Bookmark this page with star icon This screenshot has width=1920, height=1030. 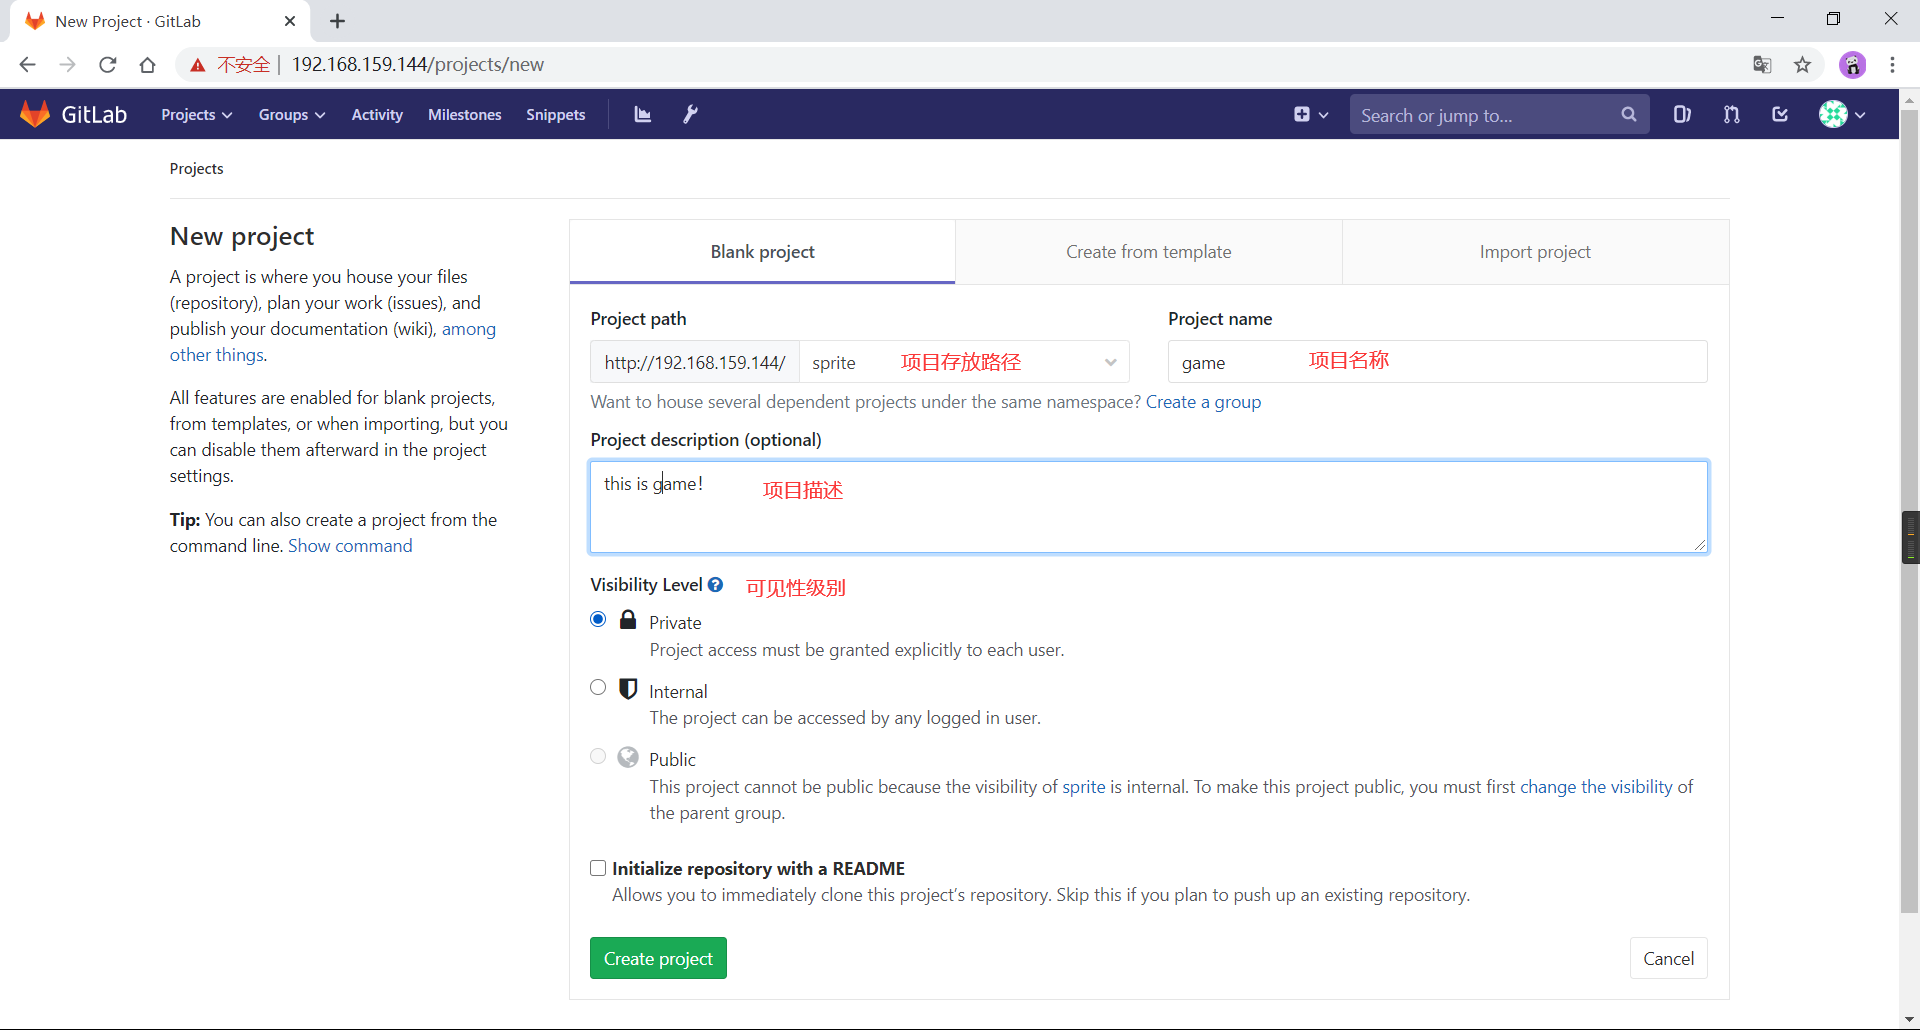coord(1802,65)
